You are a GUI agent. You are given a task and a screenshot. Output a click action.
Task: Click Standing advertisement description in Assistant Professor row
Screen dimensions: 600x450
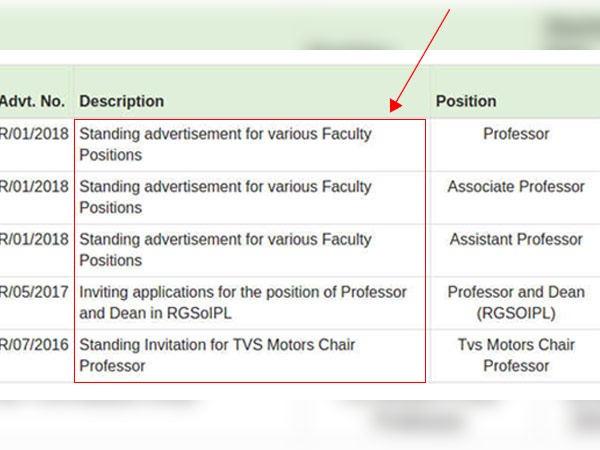pyautogui.click(x=225, y=250)
